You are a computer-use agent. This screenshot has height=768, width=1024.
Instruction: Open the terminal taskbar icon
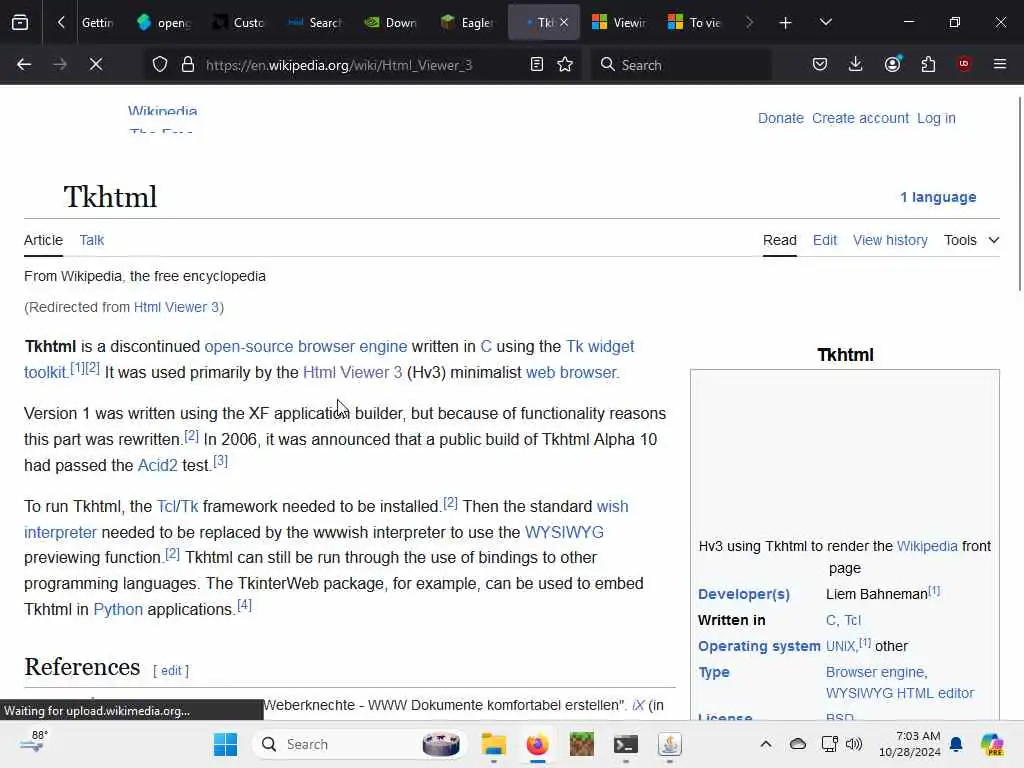626,744
